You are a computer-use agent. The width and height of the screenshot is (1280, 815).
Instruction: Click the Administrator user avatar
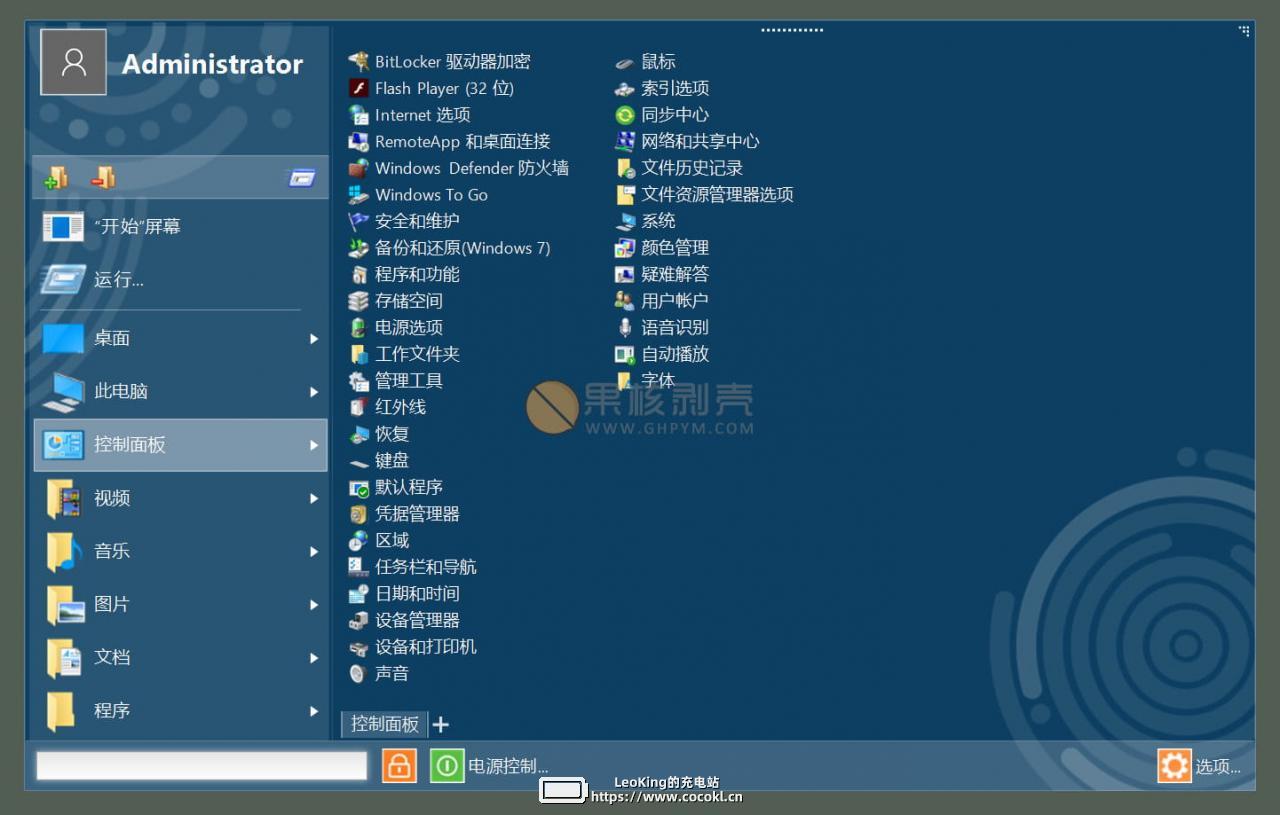coord(73,62)
